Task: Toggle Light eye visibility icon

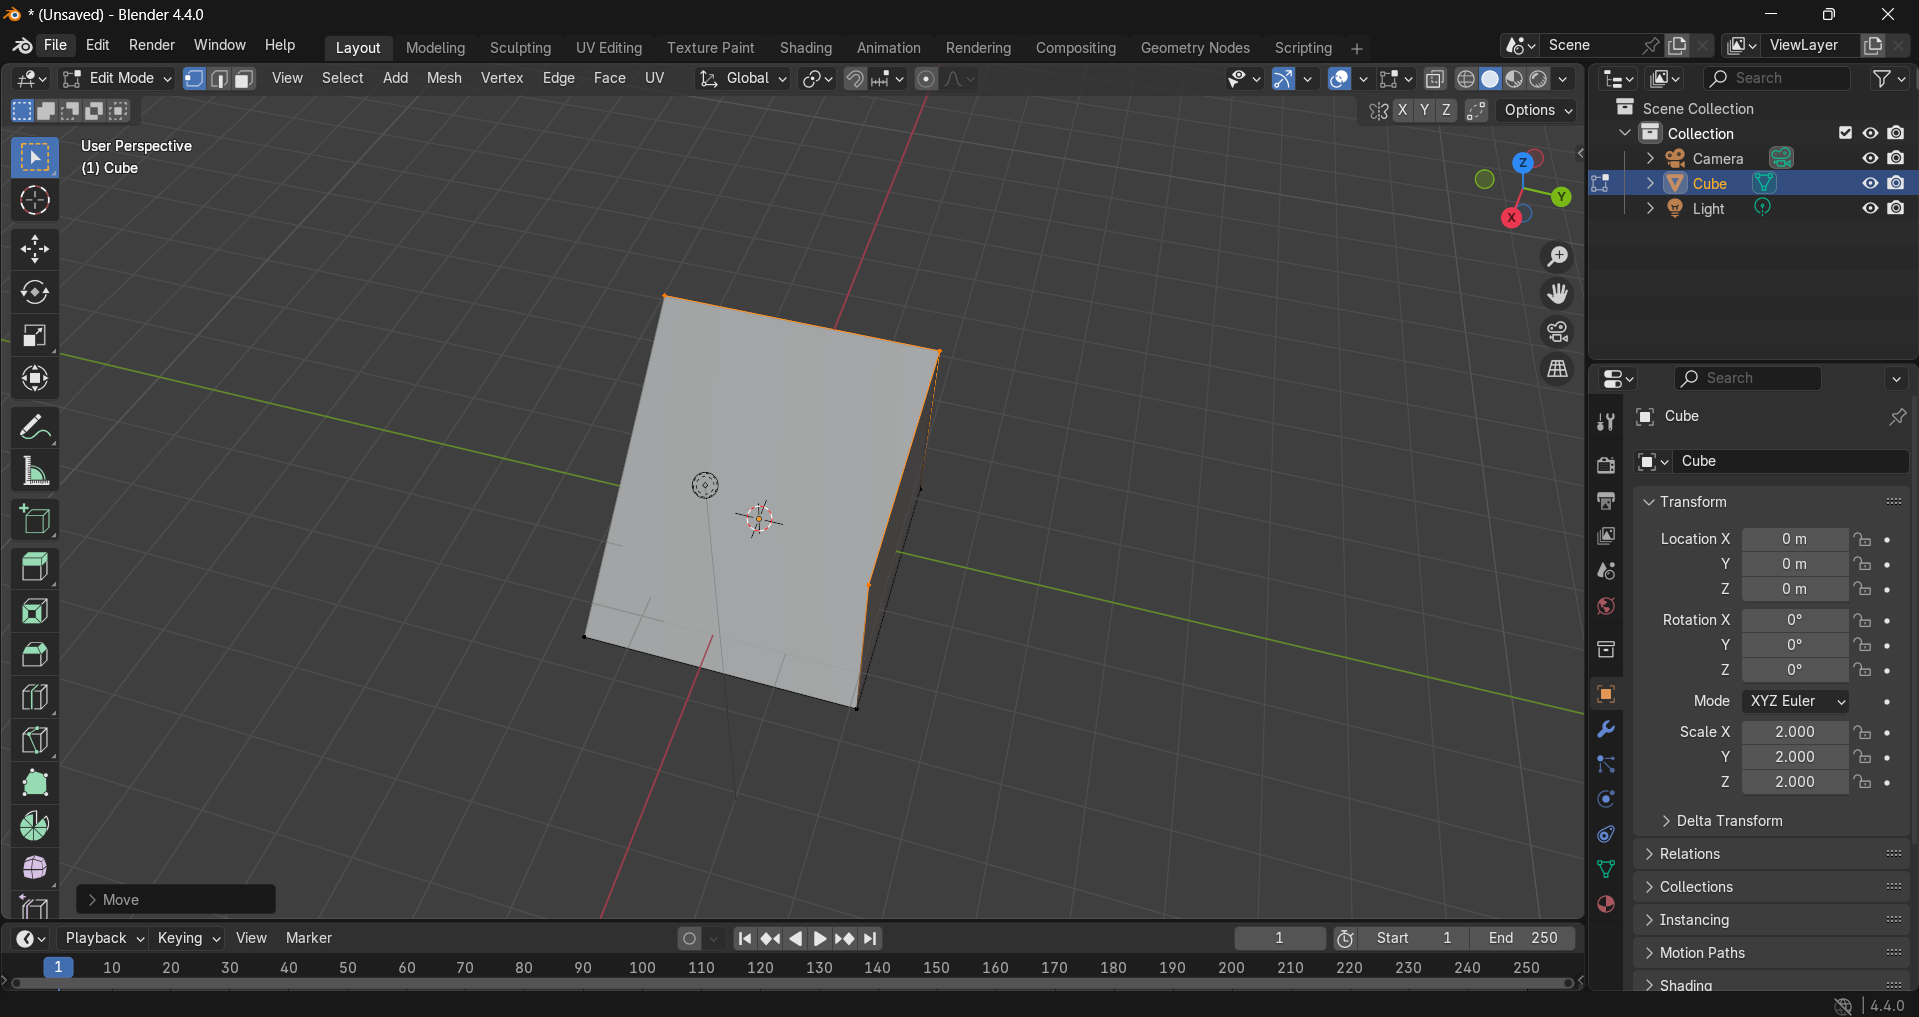Action: click(x=1870, y=208)
